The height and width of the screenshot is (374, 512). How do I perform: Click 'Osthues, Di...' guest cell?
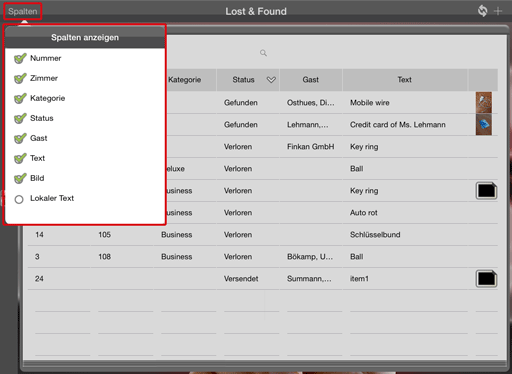(311, 103)
